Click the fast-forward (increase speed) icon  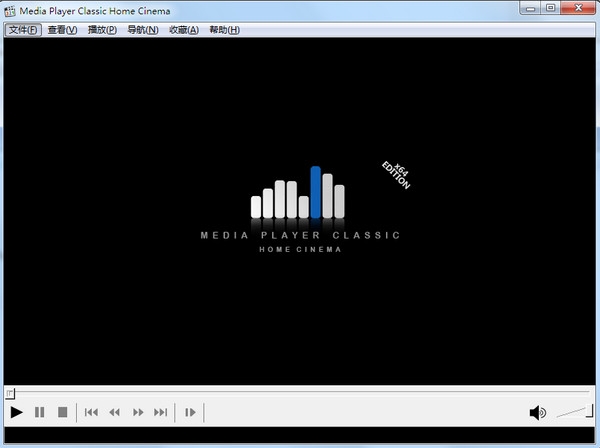pyautogui.click(x=138, y=412)
